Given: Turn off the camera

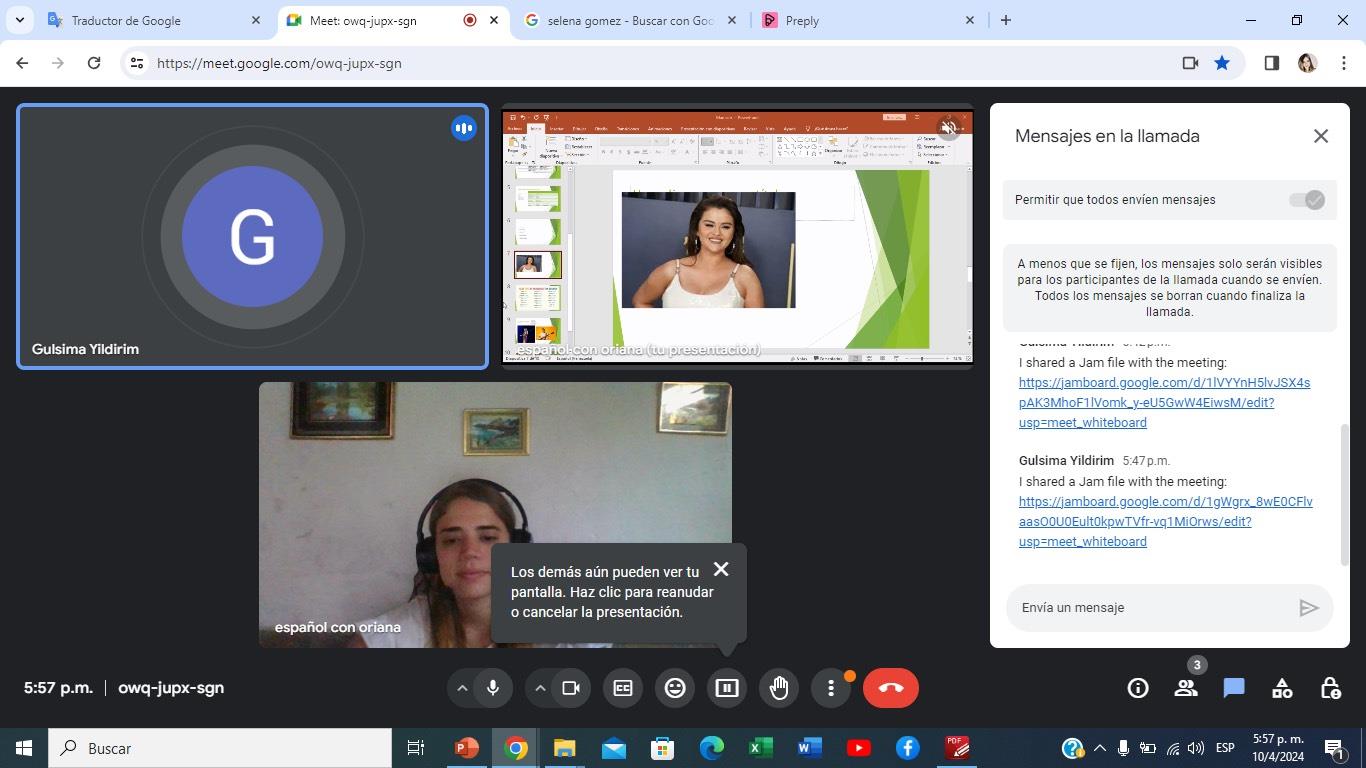Looking at the screenshot, I should tap(571, 688).
